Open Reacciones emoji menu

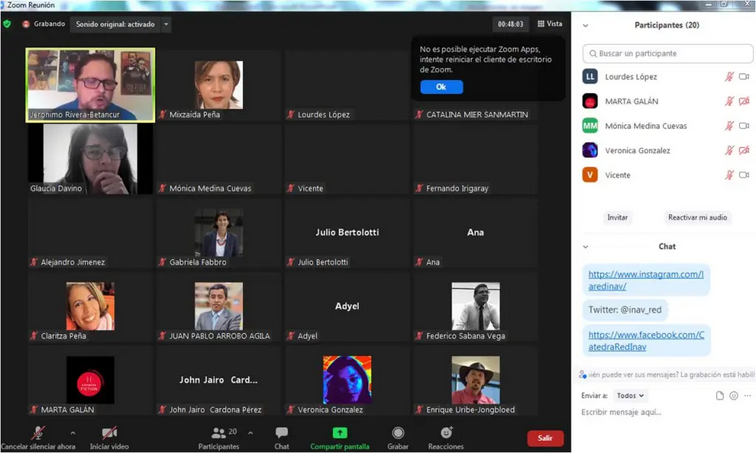click(446, 438)
